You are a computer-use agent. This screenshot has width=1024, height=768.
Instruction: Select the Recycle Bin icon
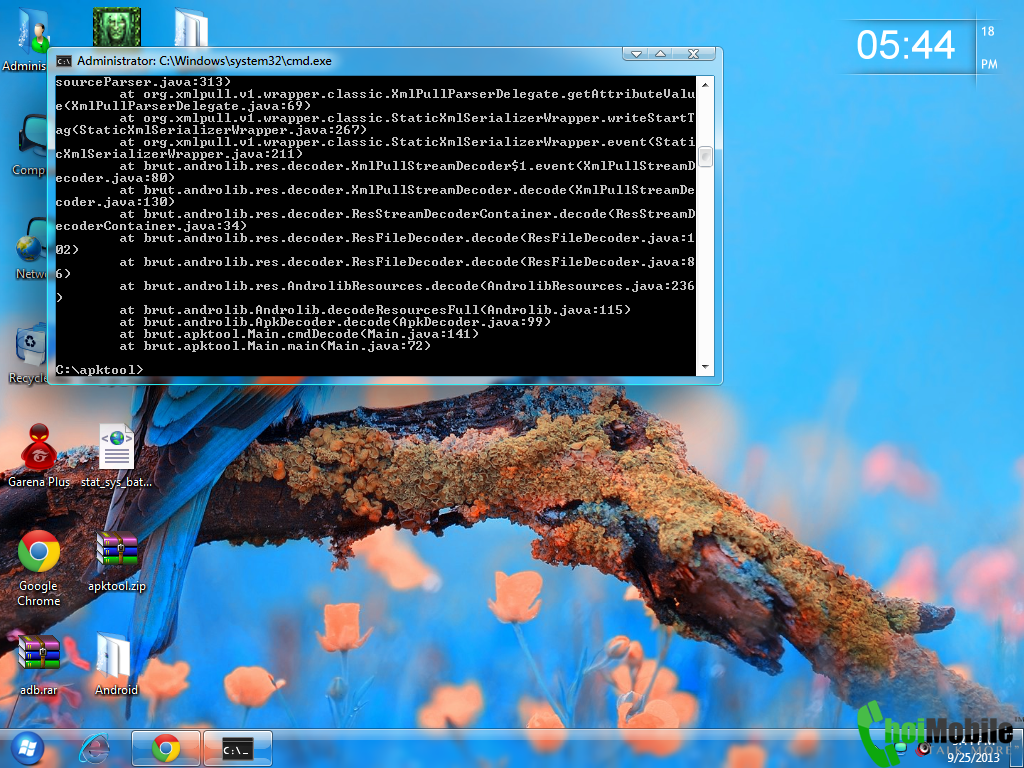29,353
